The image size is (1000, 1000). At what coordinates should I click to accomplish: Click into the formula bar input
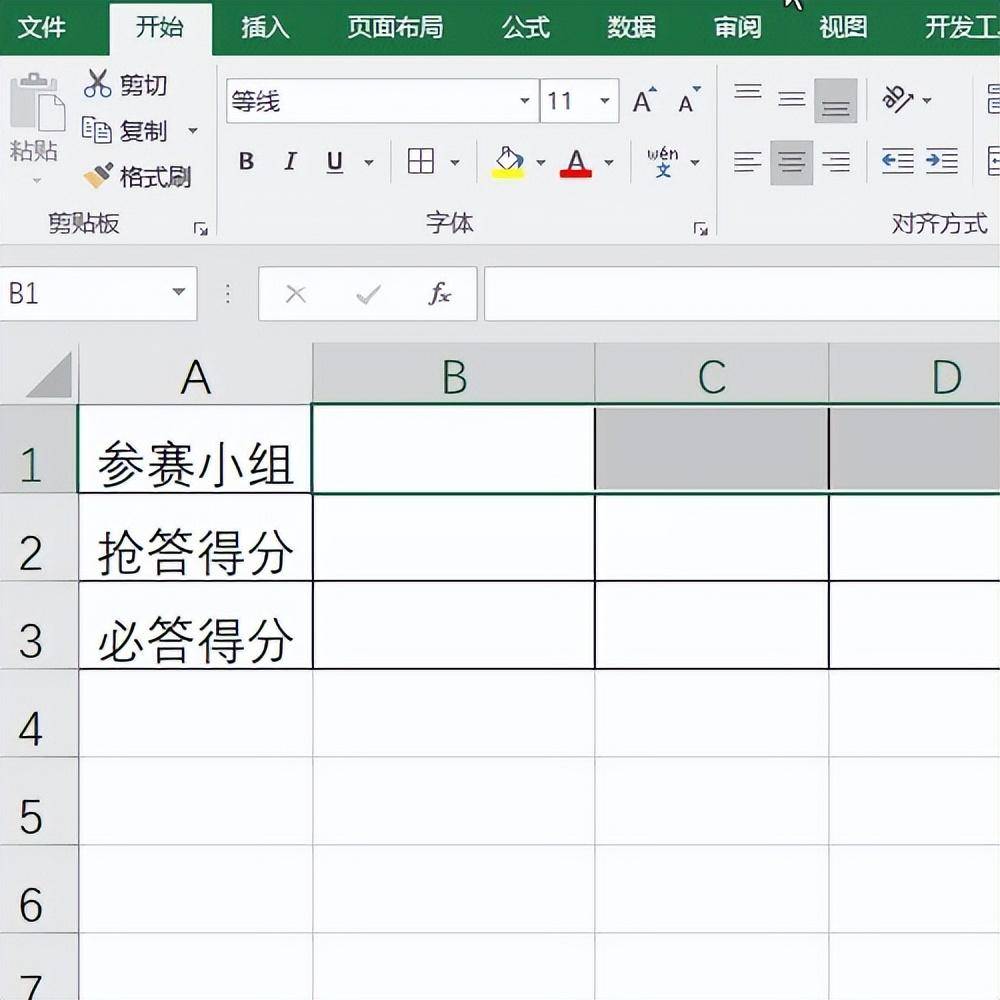pyautogui.click(x=742, y=293)
